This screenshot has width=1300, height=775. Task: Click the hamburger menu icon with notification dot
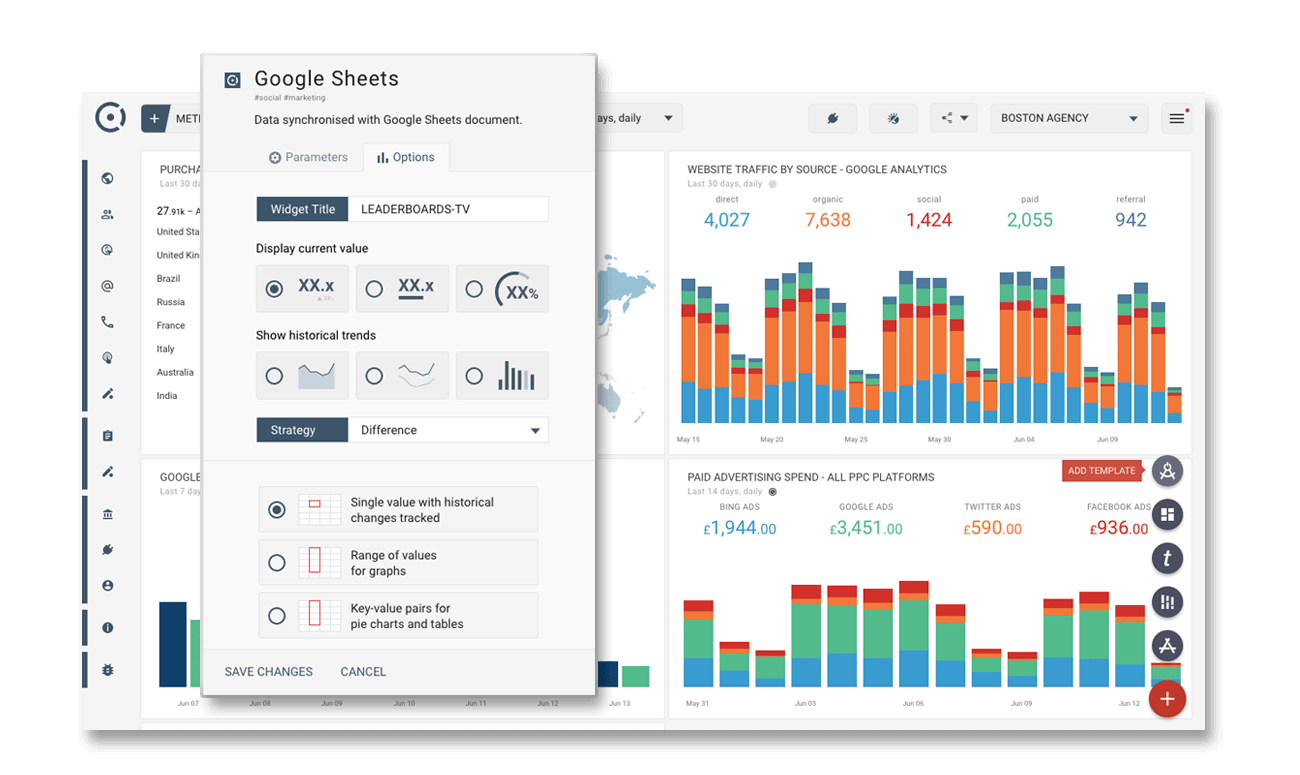click(1177, 118)
